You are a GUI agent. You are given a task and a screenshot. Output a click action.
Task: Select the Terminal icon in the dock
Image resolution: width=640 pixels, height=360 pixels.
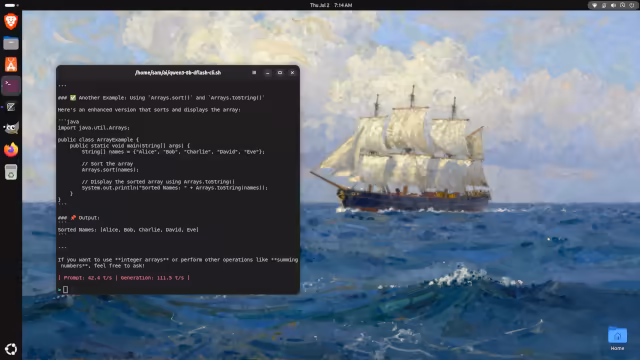[11, 86]
